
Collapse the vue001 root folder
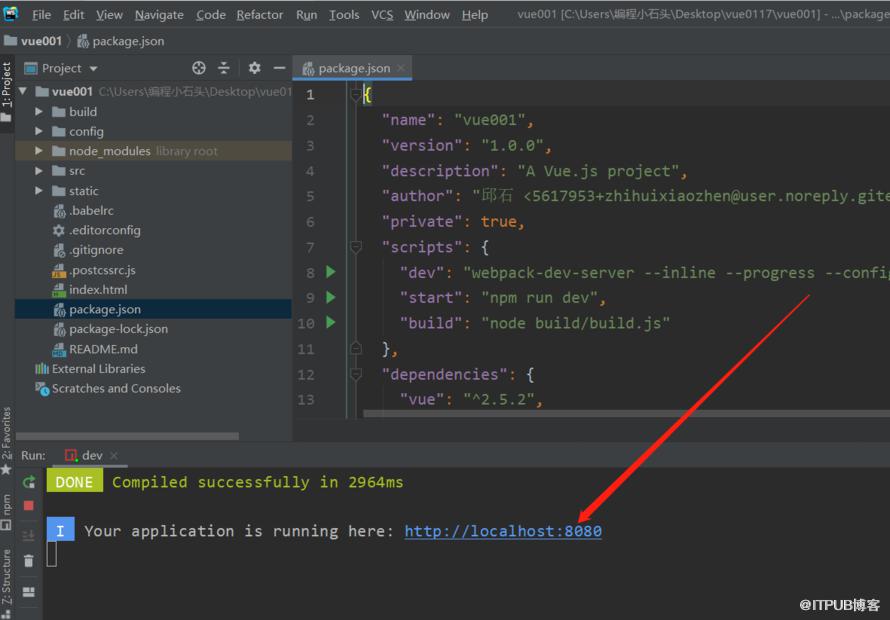click(x=23, y=91)
